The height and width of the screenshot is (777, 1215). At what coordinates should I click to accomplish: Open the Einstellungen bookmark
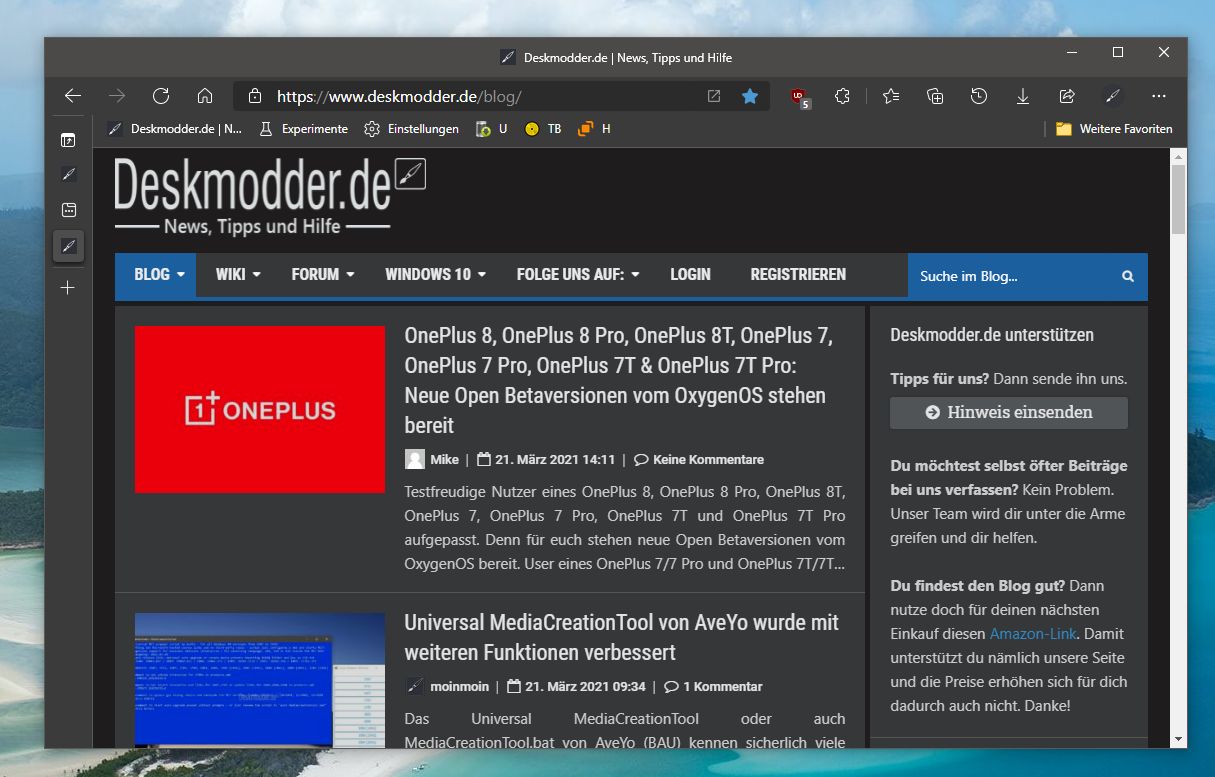411,129
